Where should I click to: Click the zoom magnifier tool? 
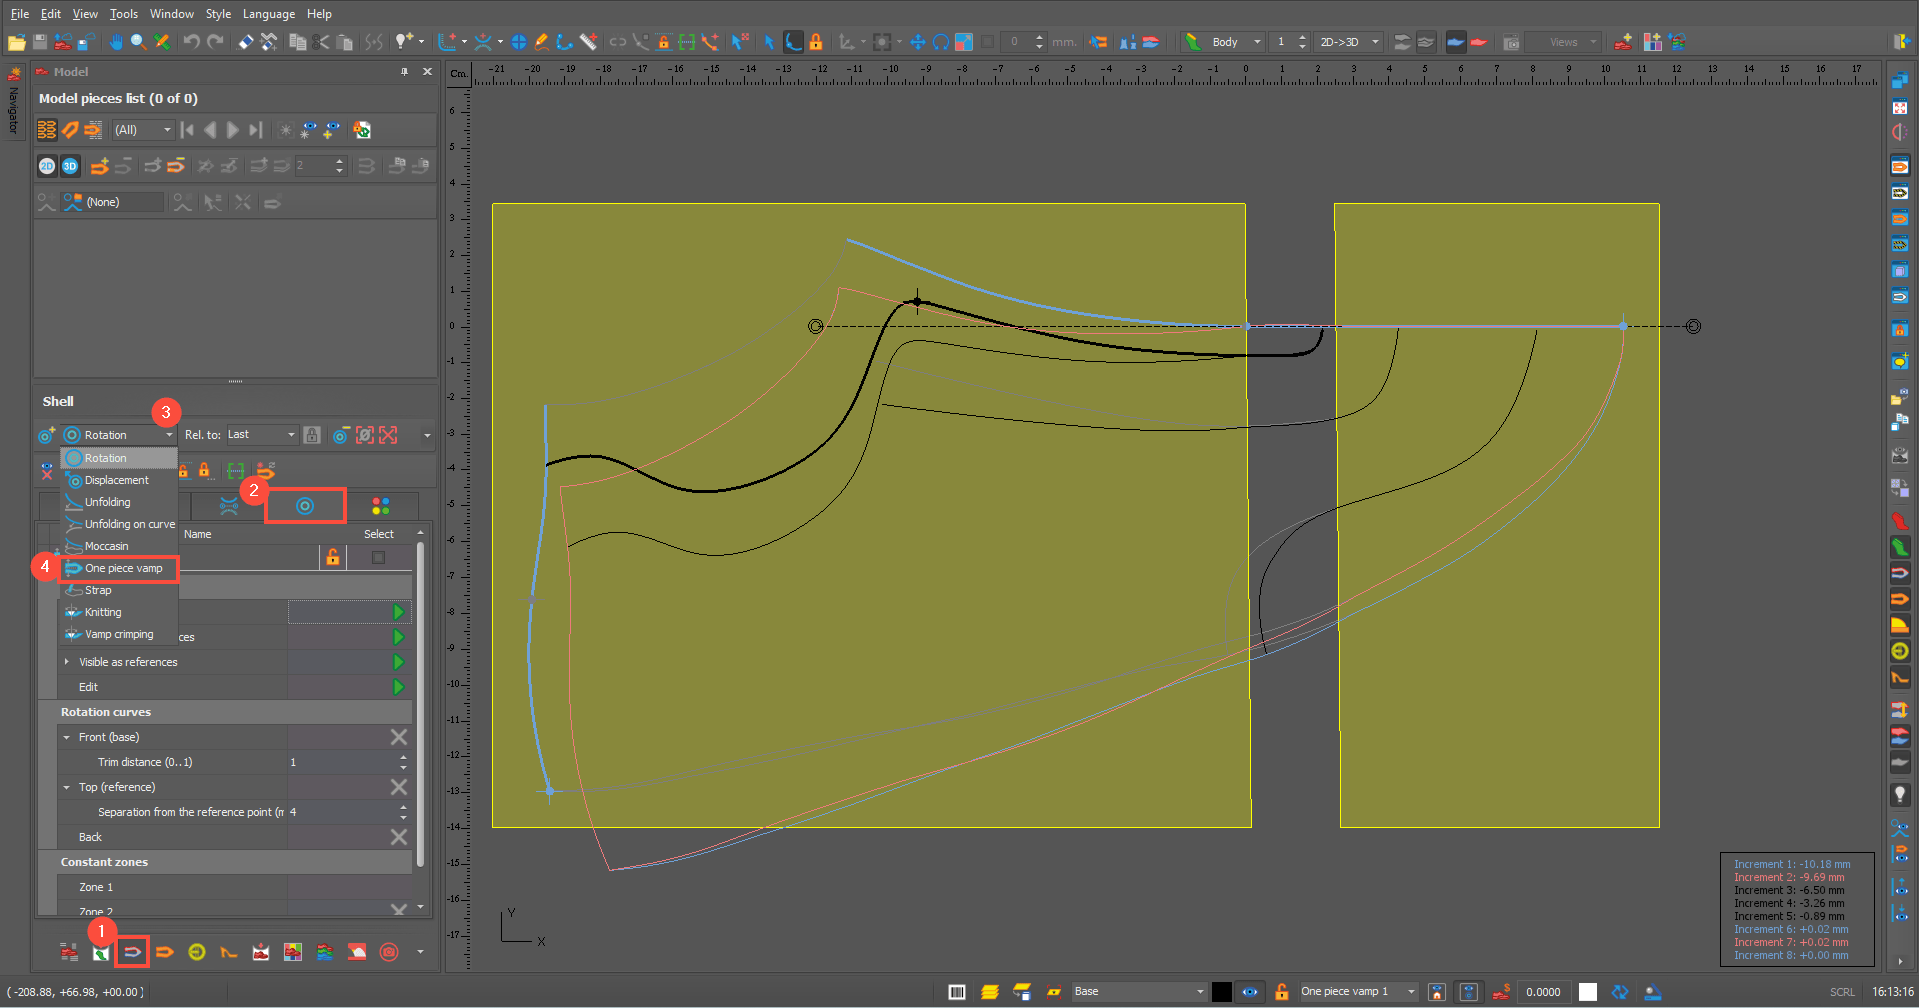tap(139, 42)
